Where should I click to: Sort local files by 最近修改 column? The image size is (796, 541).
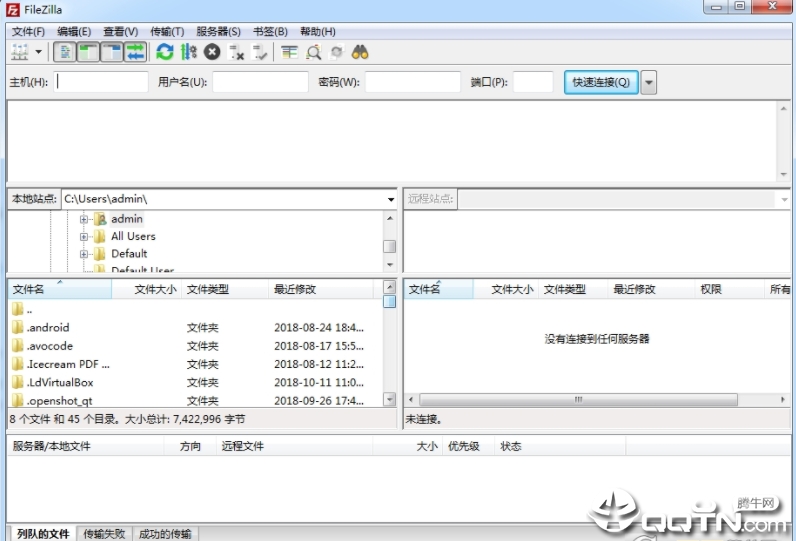click(x=321, y=289)
